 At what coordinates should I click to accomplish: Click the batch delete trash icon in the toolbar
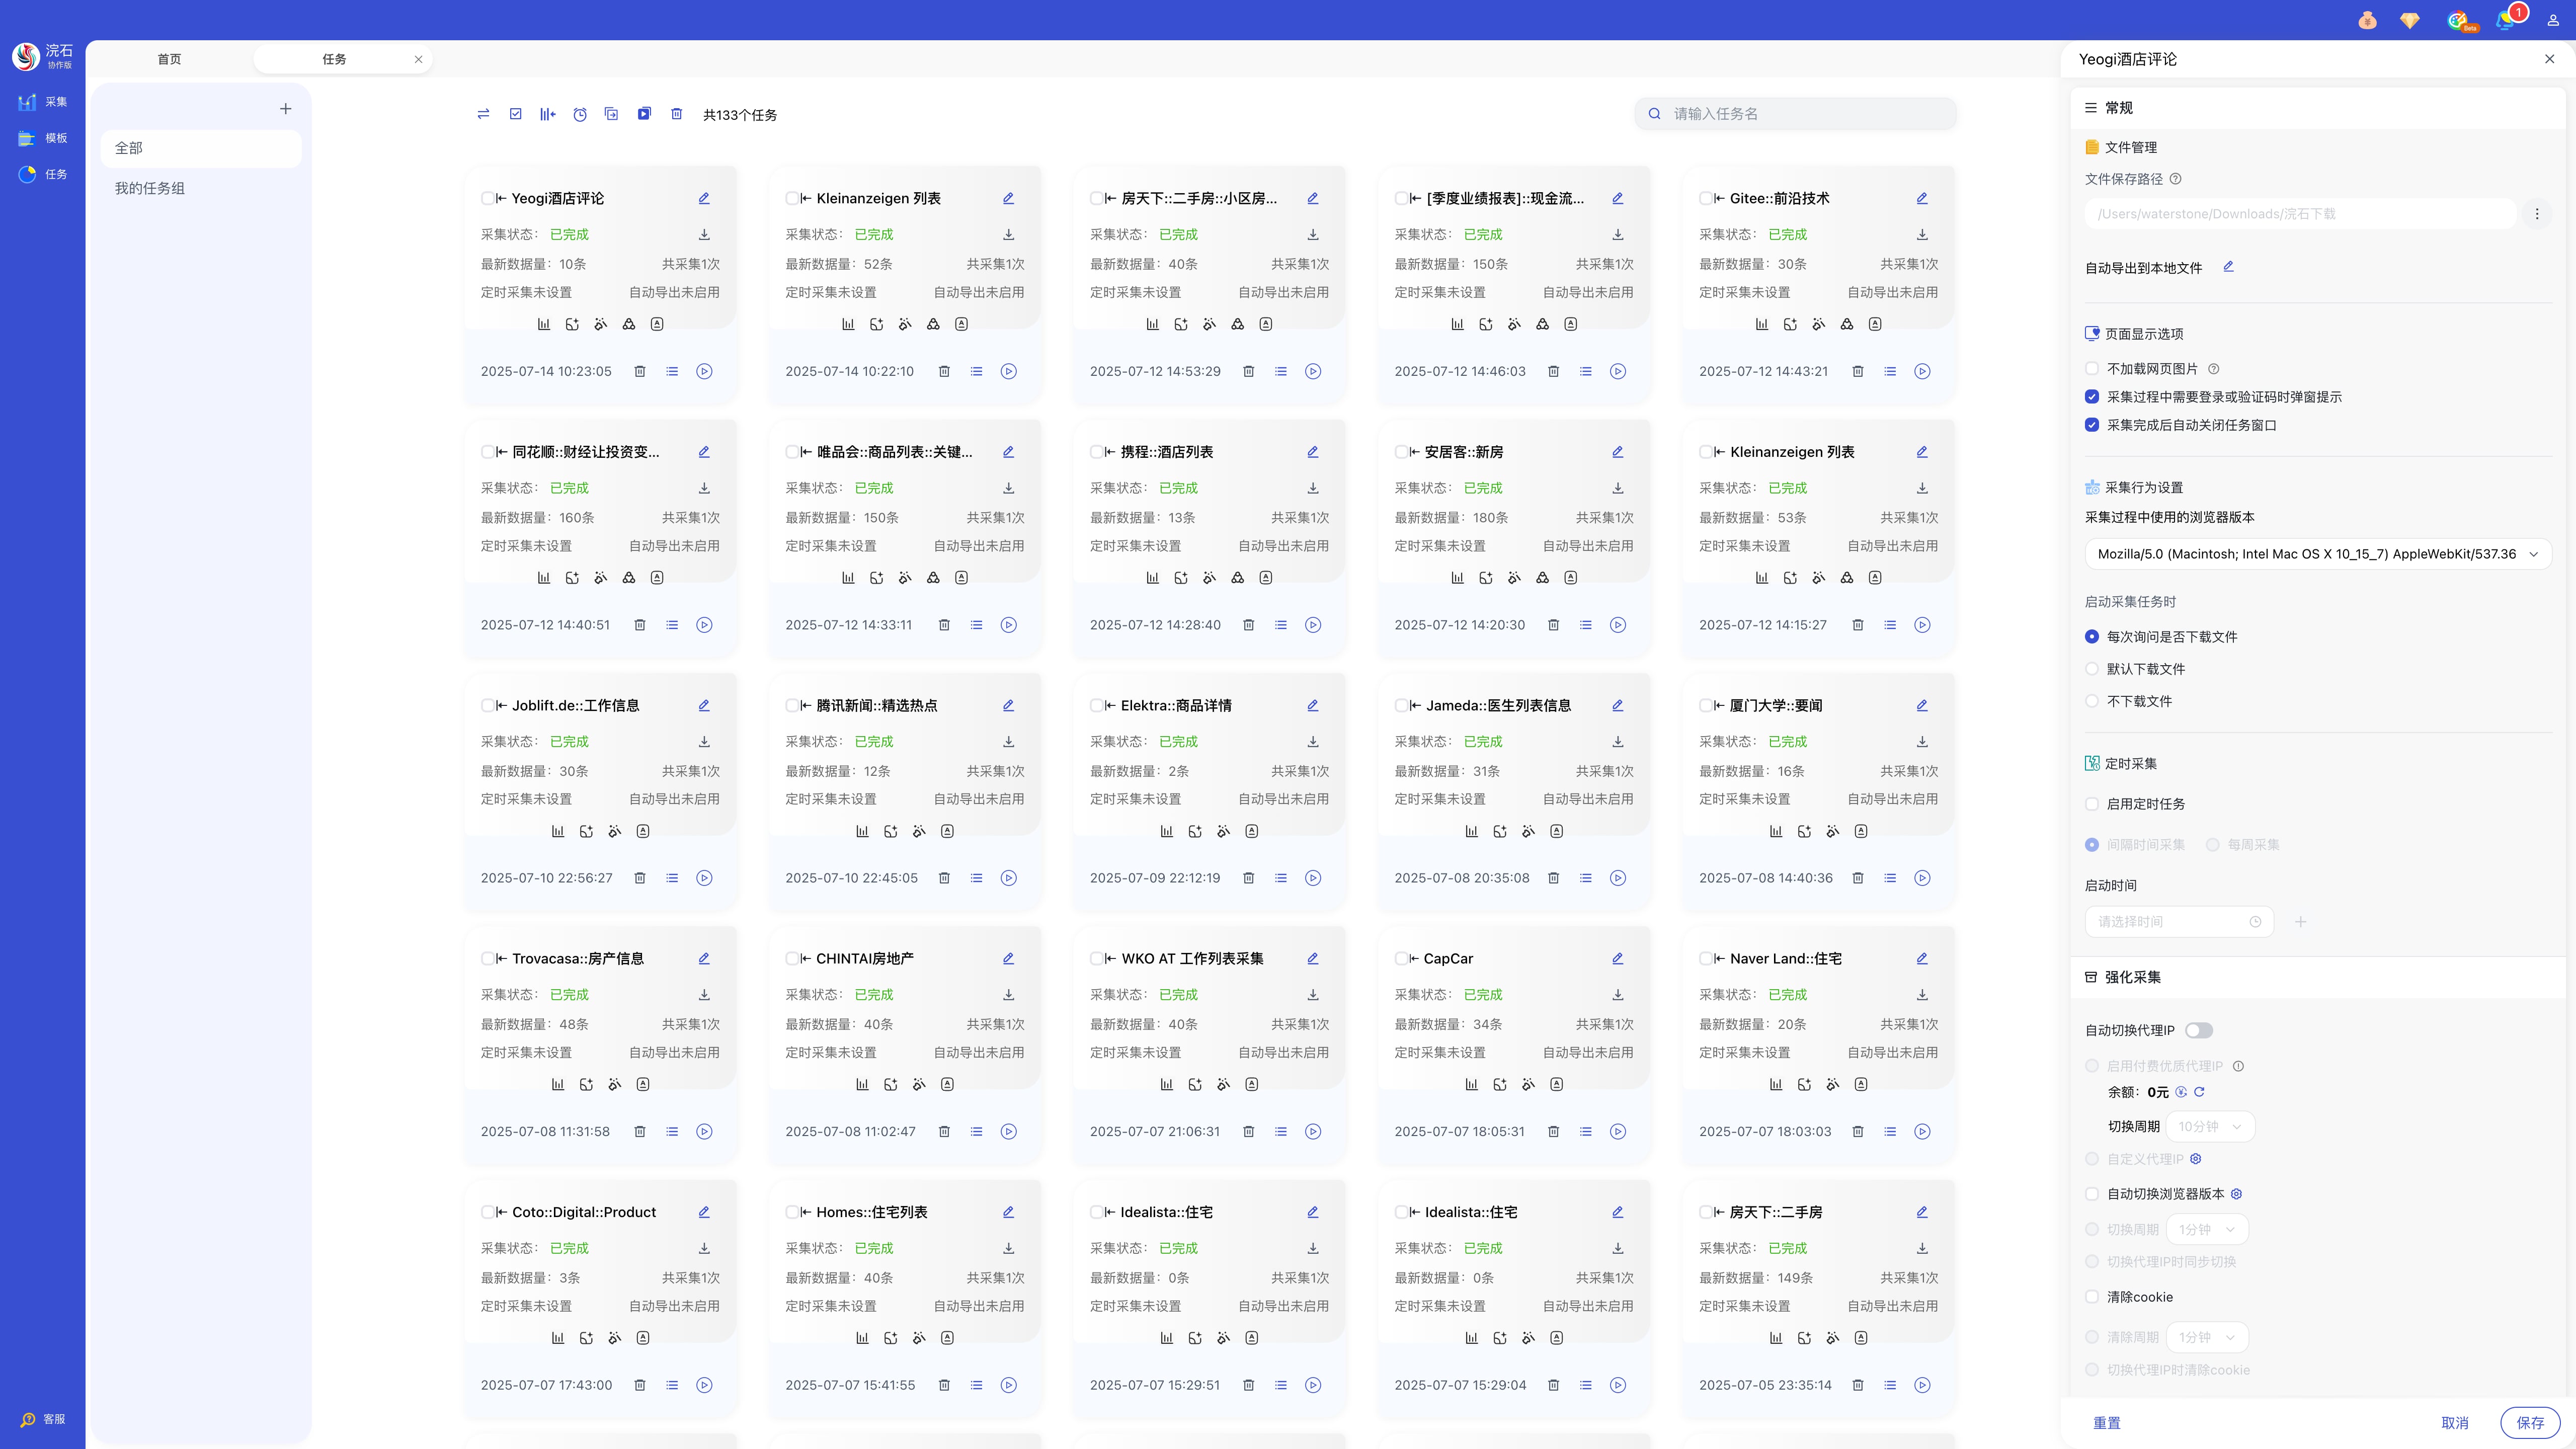click(676, 114)
